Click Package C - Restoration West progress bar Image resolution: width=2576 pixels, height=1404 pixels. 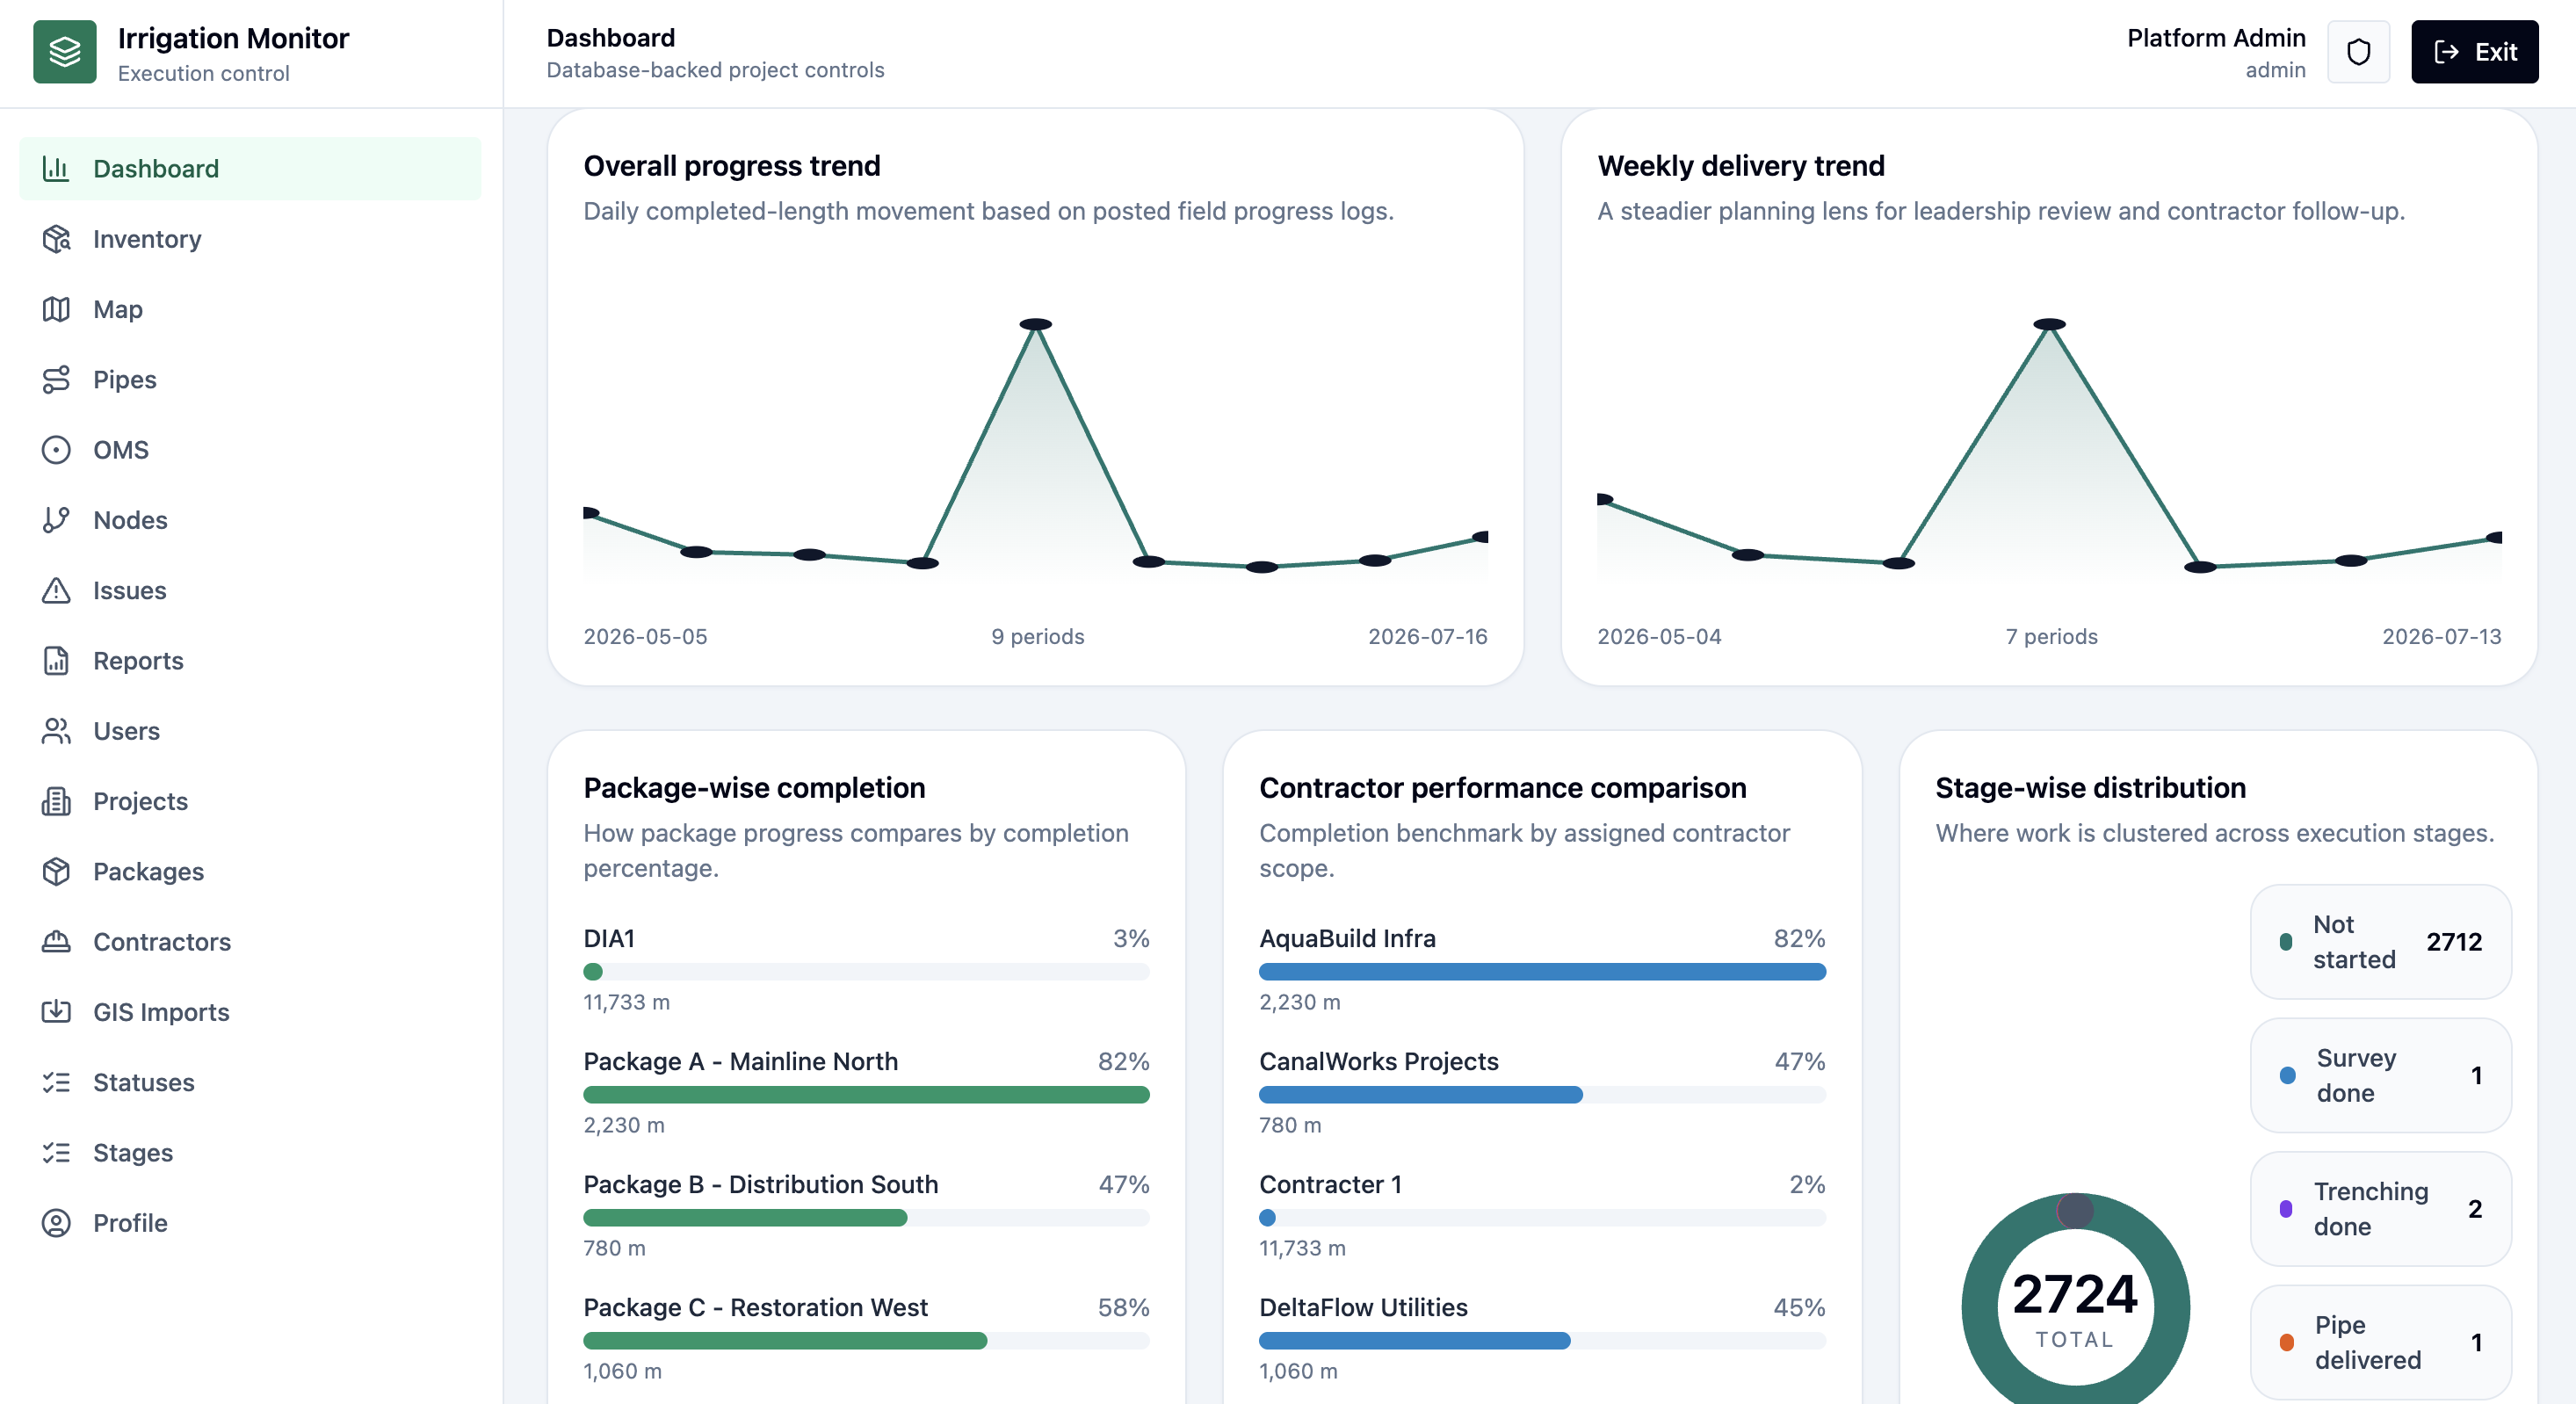pyautogui.click(x=866, y=1341)
